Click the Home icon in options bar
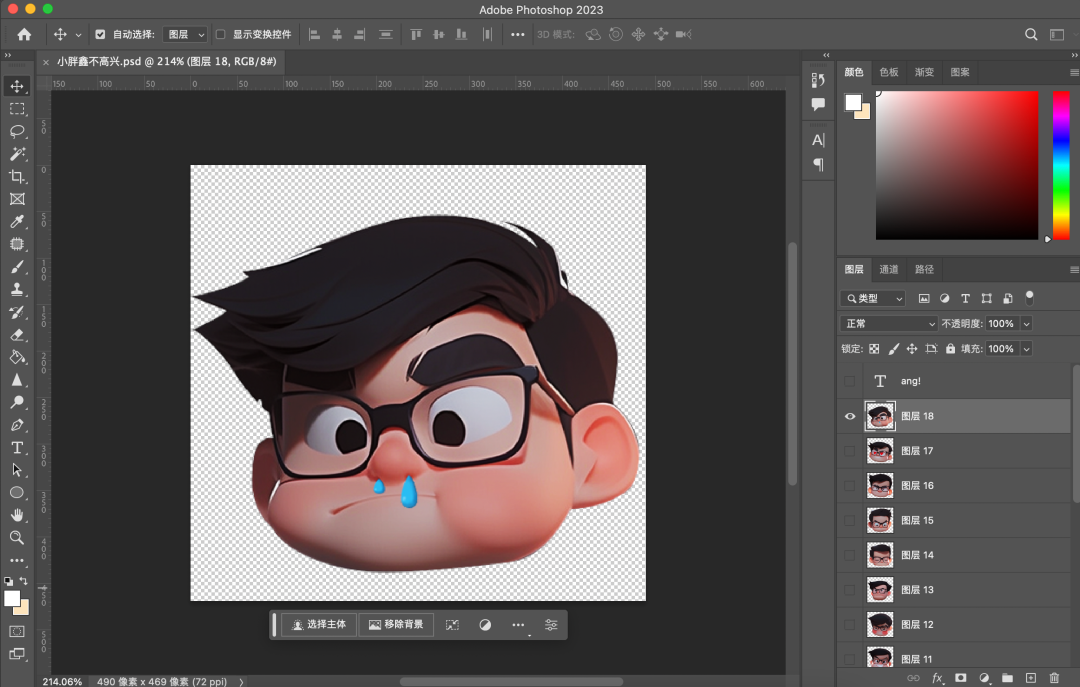The height and width of the screenshot is (687, 1080). 24,34
